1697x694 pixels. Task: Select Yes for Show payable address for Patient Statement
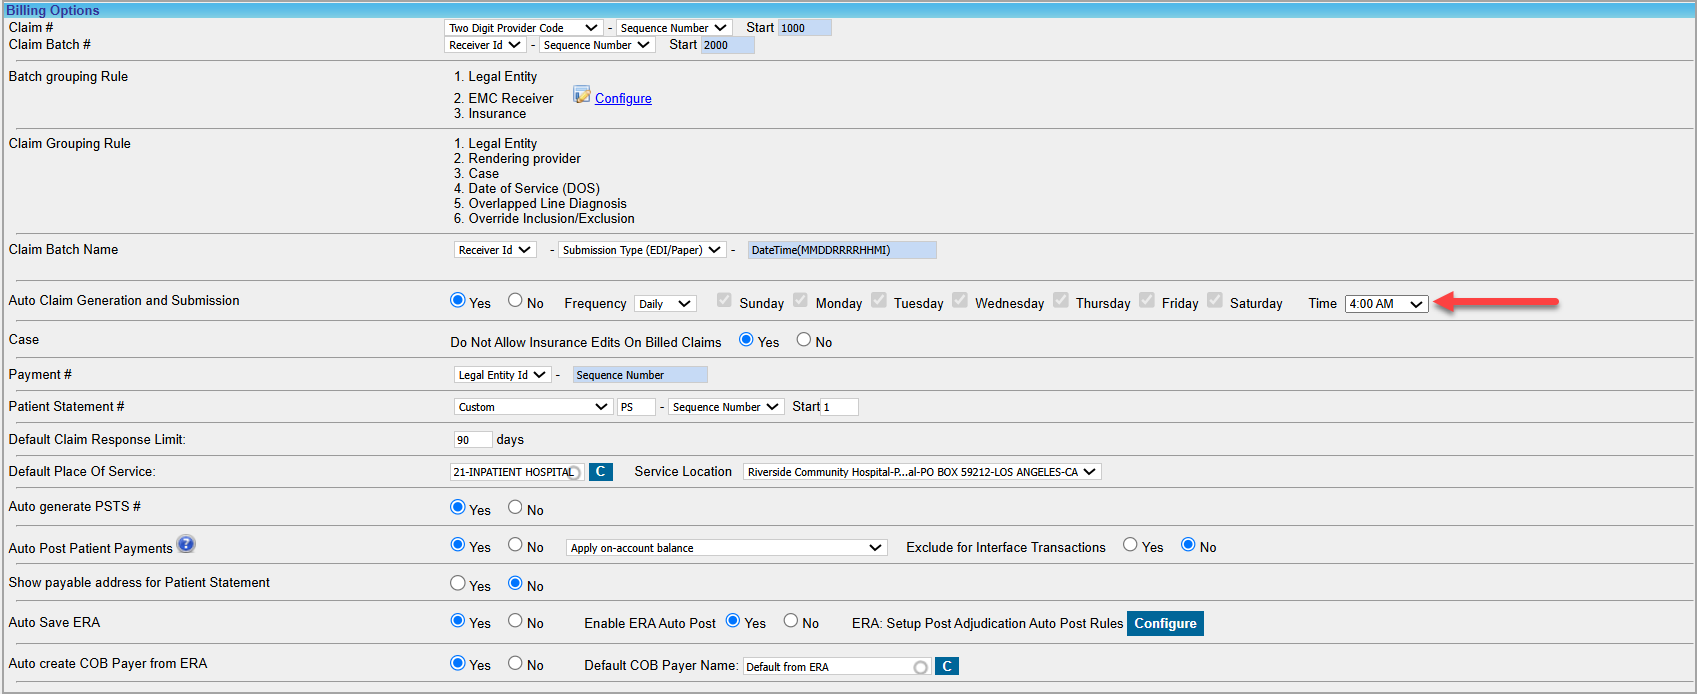458,583
